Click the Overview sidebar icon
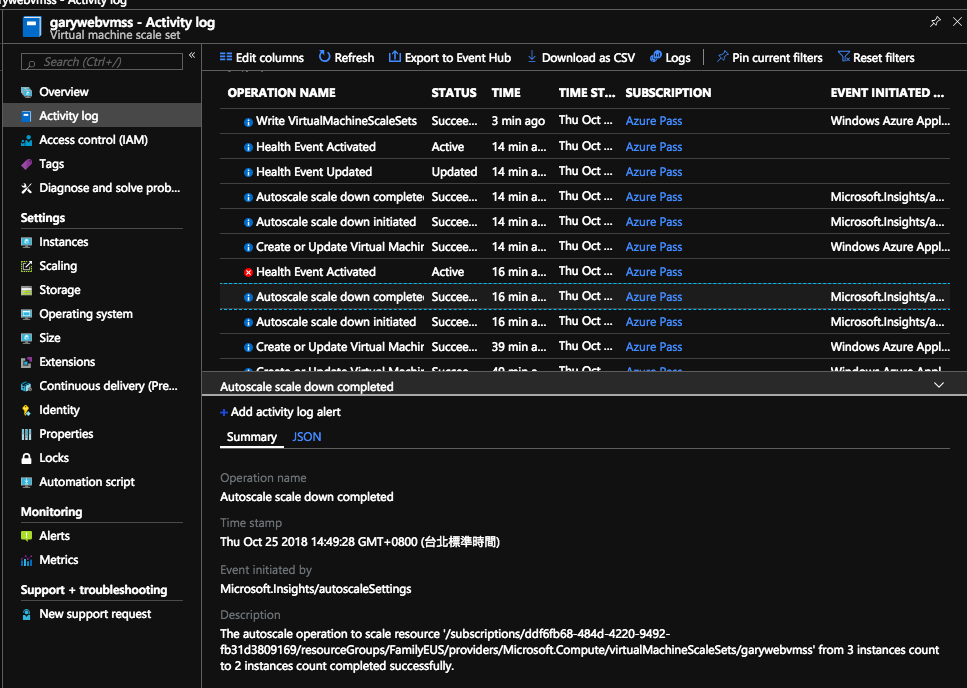Viewport: 967px width, 688px height. [x=27, y=92]
